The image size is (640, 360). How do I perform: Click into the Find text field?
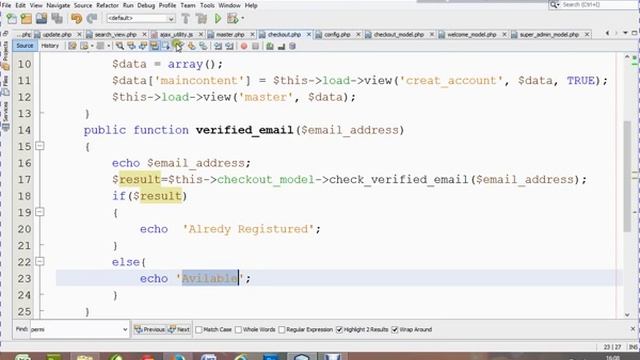coord(76,329)
